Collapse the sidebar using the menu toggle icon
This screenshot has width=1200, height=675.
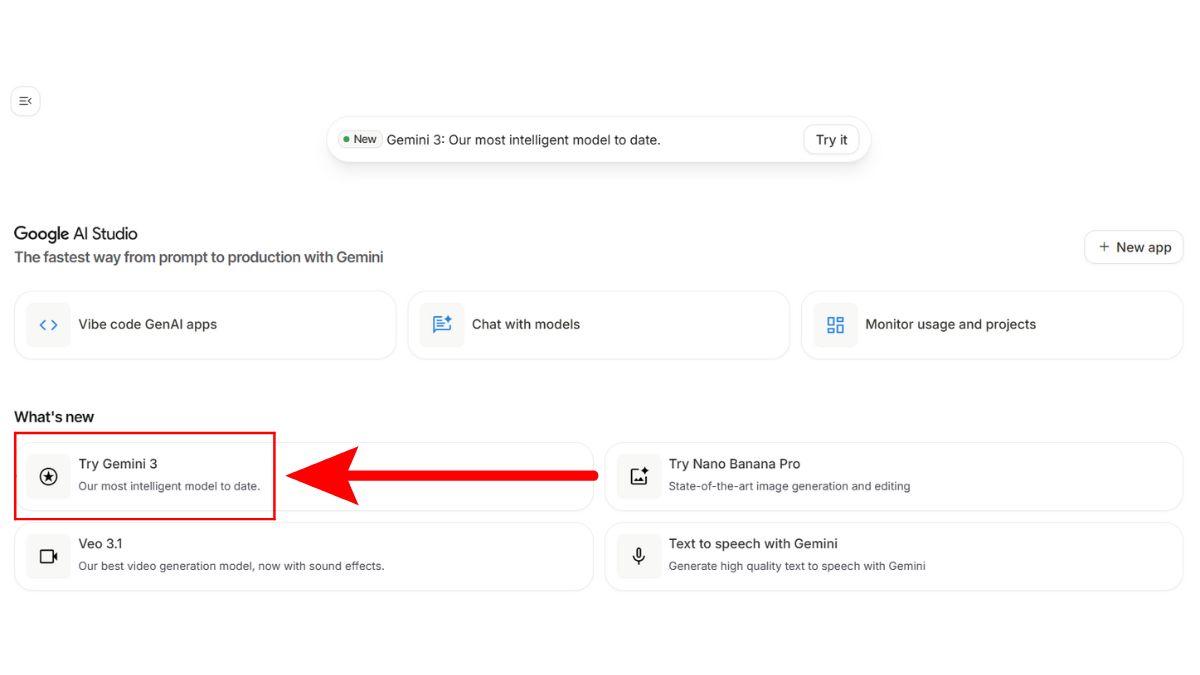[25, 101]
